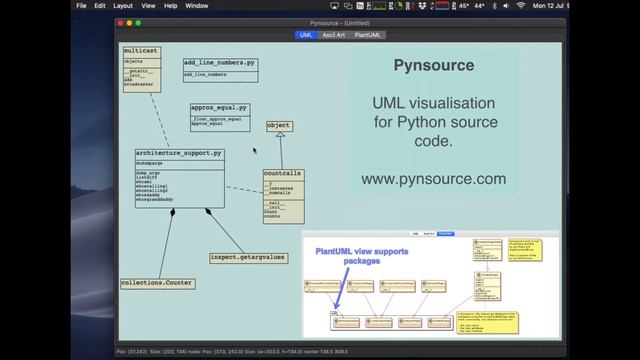Click the 45° temperature readout
The image size is (640, 360).
(464, 6)
